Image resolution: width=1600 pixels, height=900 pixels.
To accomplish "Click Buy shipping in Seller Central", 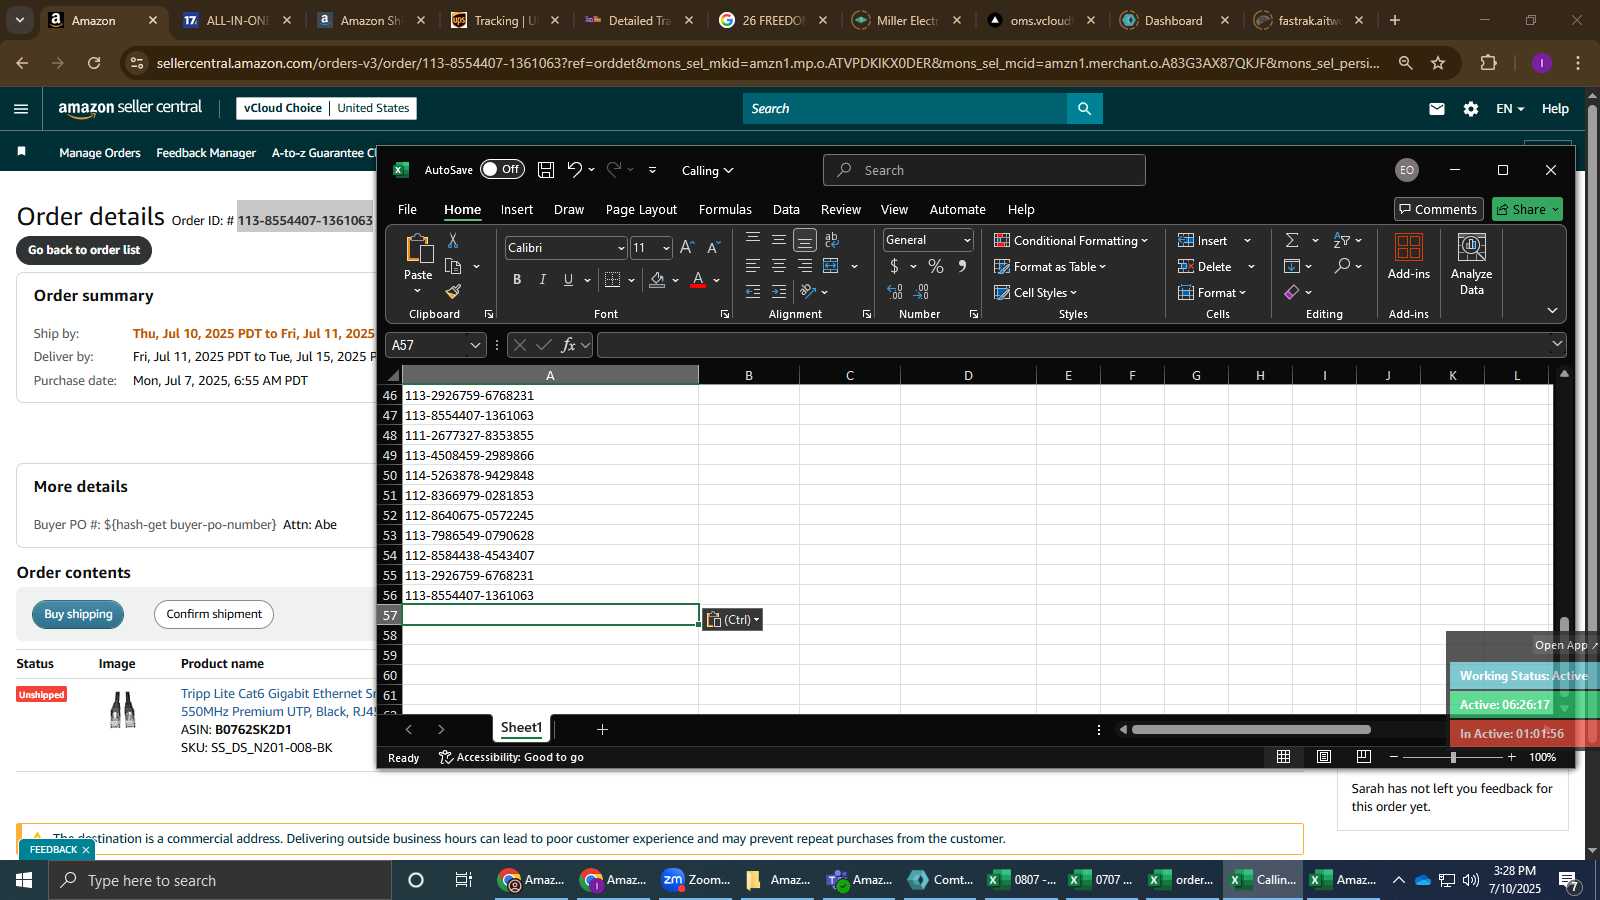I will pyautogui.click(x=78, y=614).
